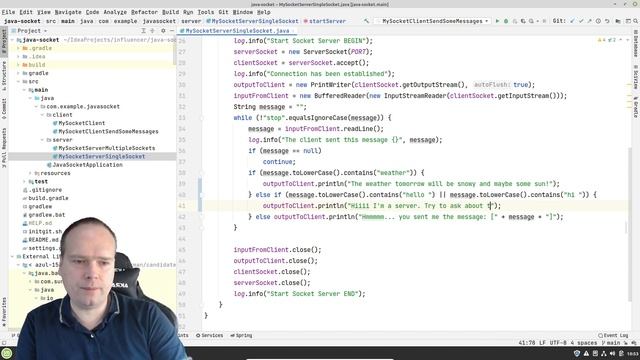This screenshot has width=640, height=360.
Task: Show Git history clock icon
Action: tap(598, 21)
